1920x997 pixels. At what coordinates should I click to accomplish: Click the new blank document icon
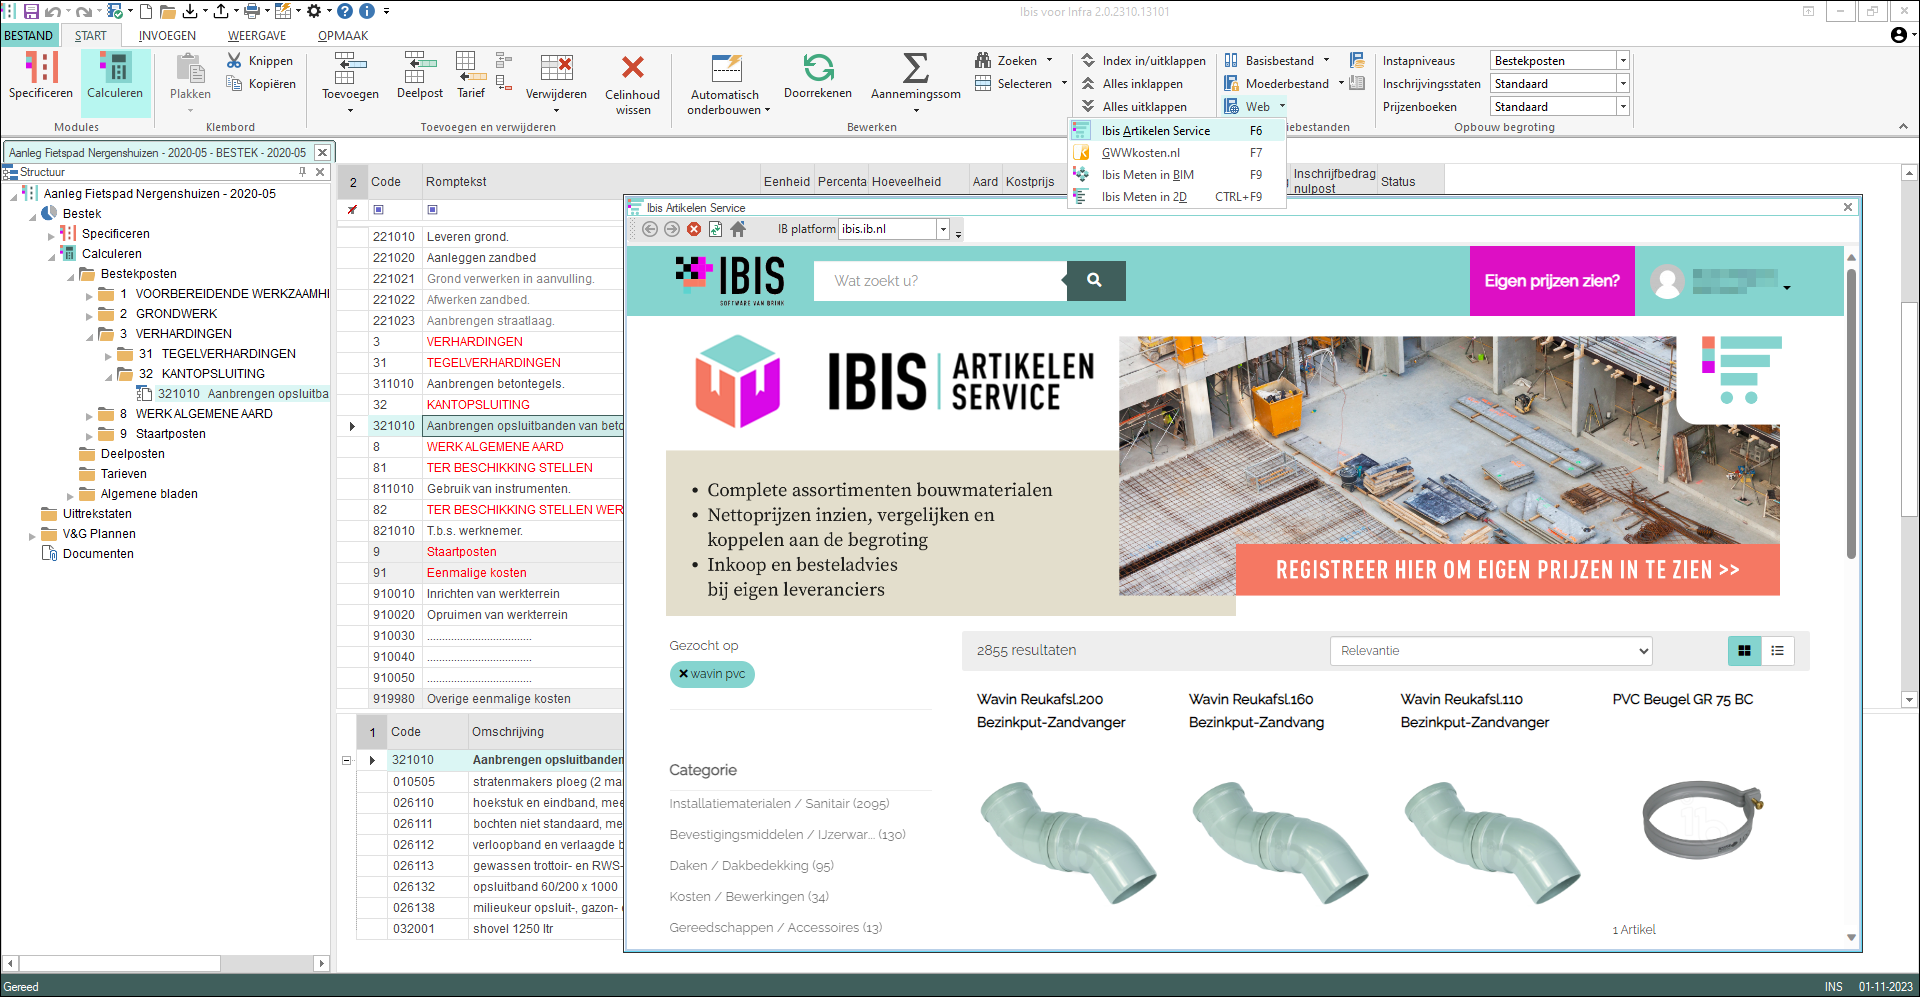pos(146,11)
